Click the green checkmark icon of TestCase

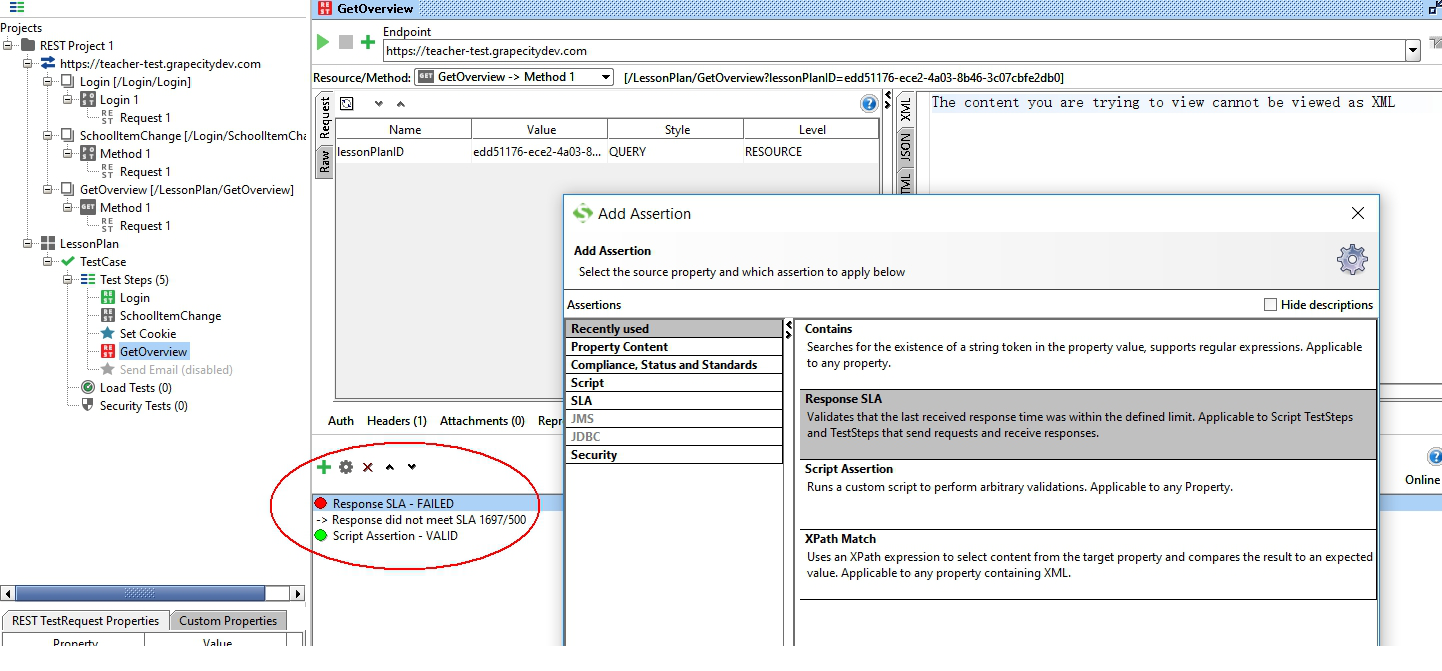point(68,261)
